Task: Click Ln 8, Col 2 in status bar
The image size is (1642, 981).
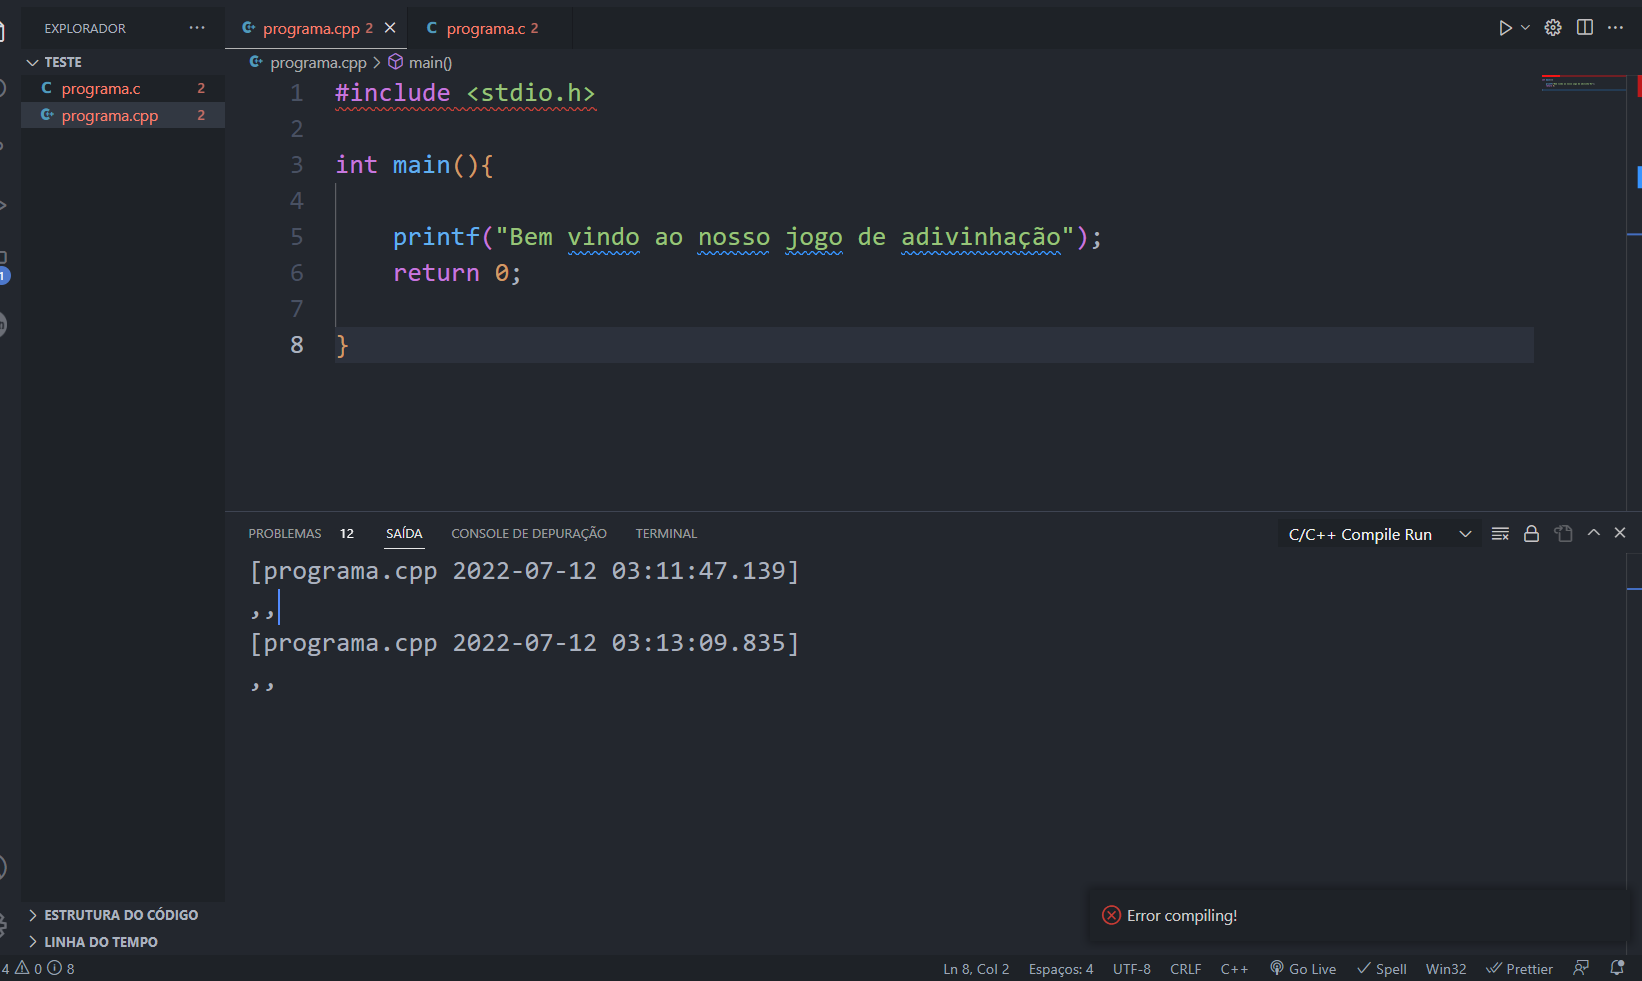Action: 976,969
